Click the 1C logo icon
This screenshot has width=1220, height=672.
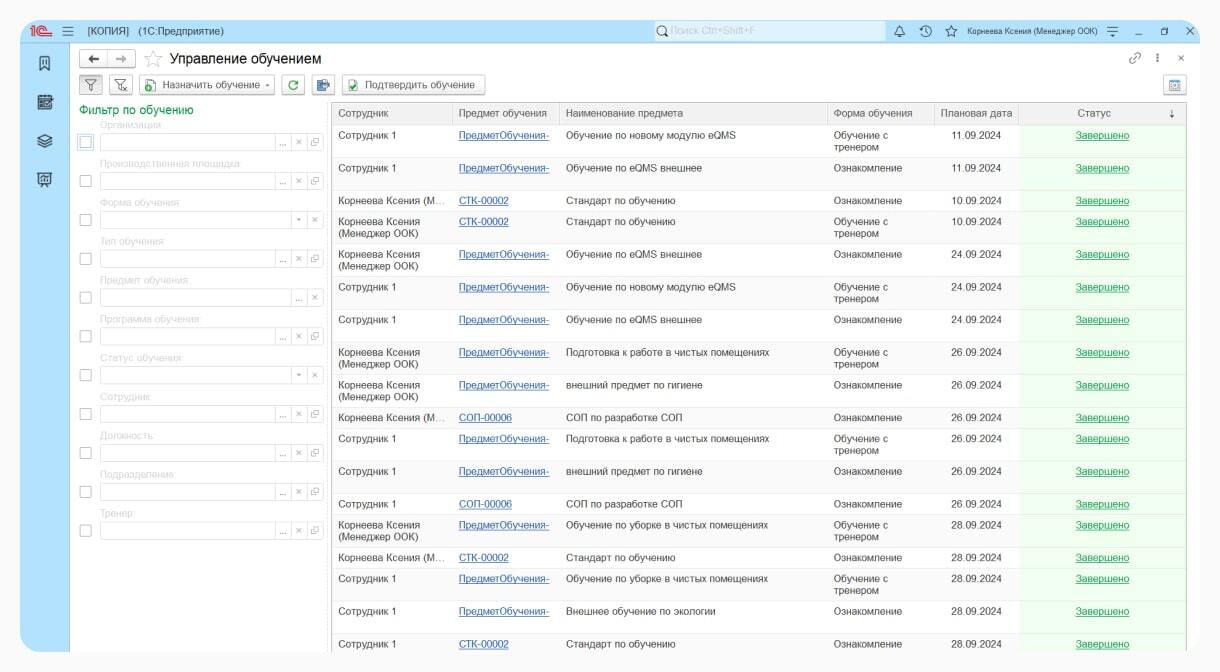tap(41, 31)
